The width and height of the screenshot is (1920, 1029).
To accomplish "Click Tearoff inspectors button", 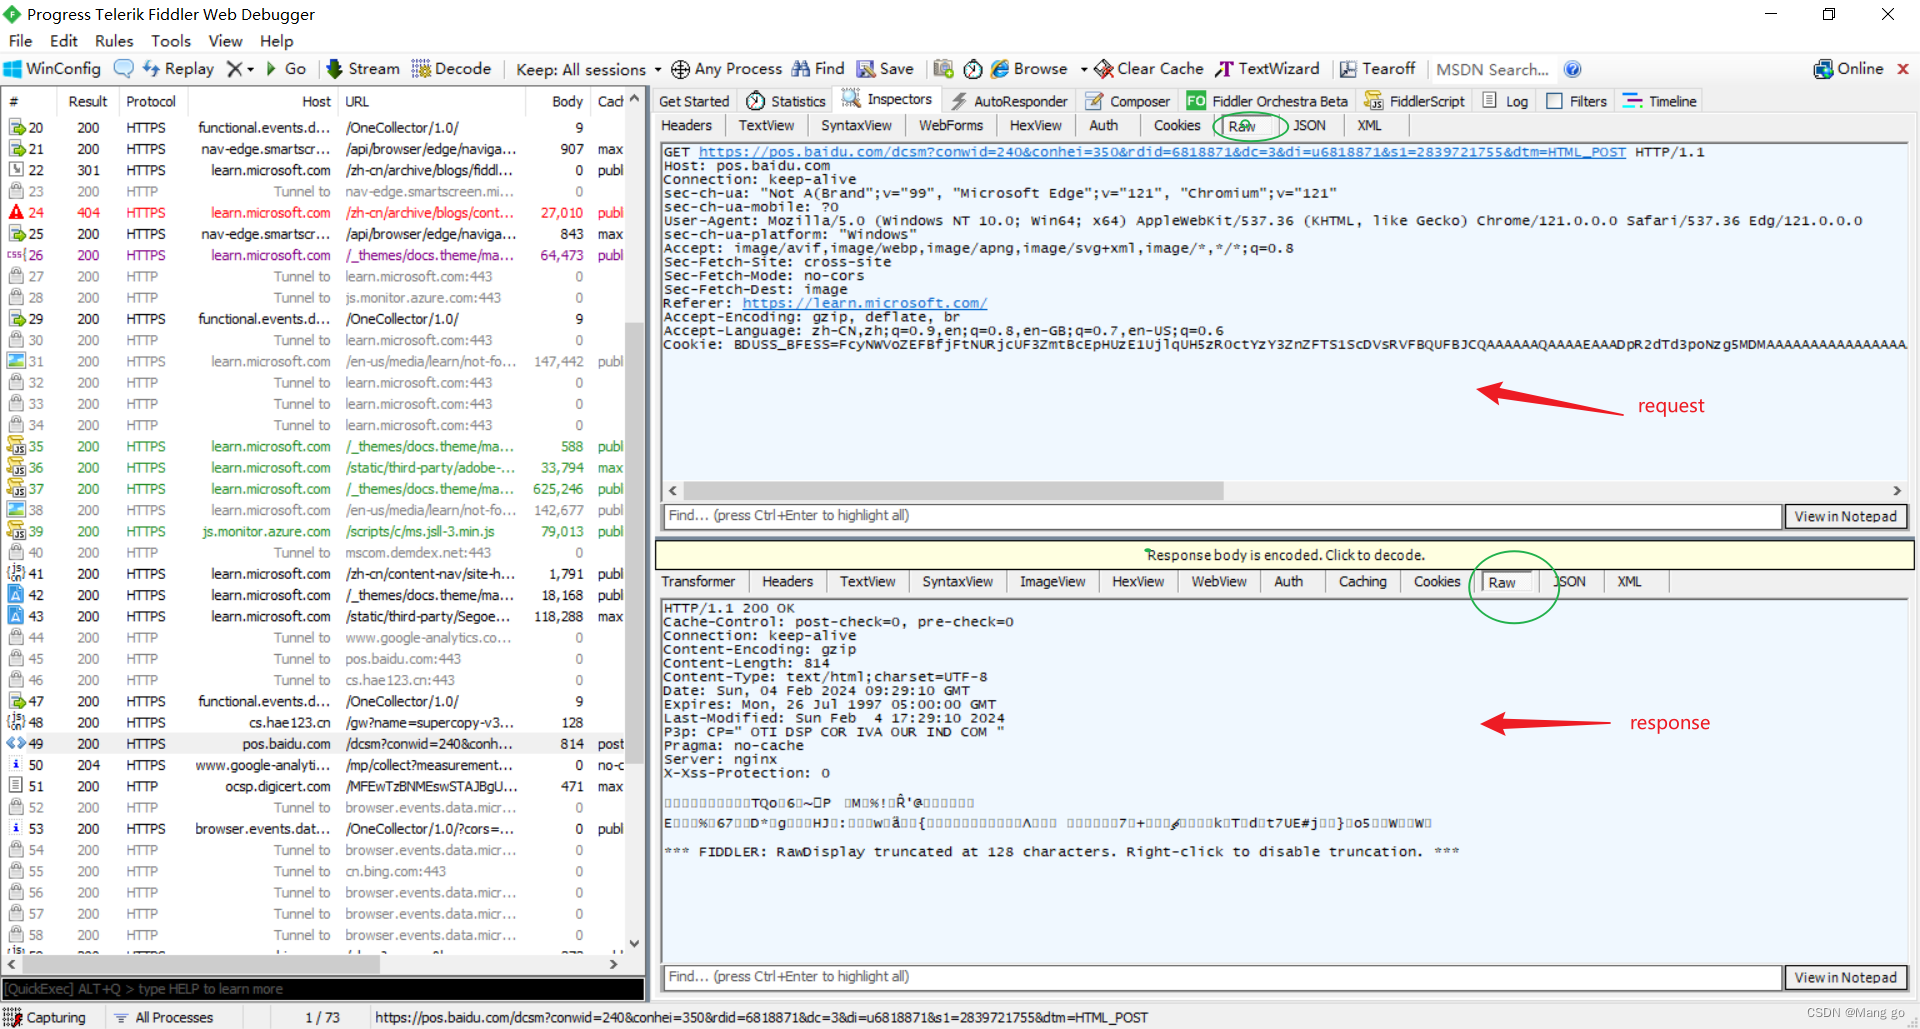I will 1378,69.
